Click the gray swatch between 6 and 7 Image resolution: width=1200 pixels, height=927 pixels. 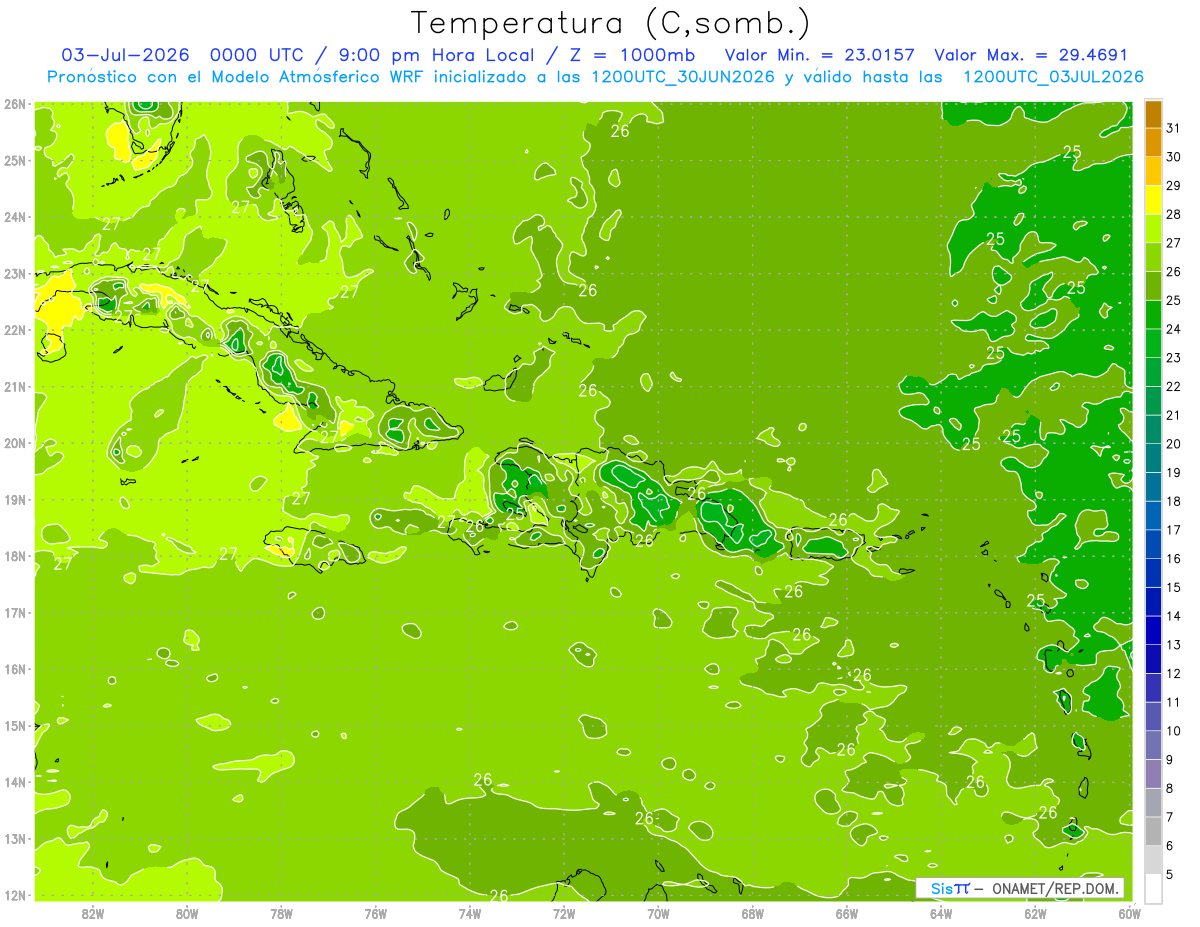(1153, 831)
